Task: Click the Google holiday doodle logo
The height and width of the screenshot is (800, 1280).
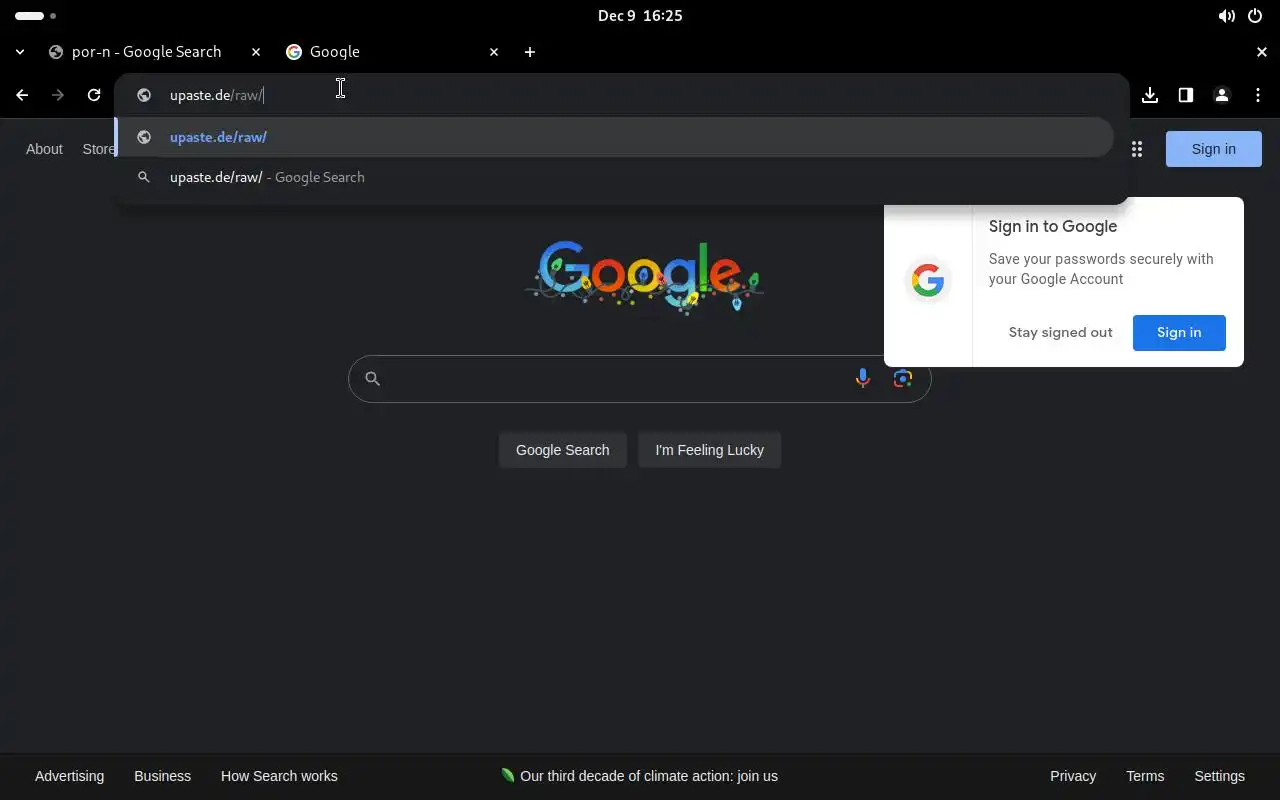Action: (644, 276)
